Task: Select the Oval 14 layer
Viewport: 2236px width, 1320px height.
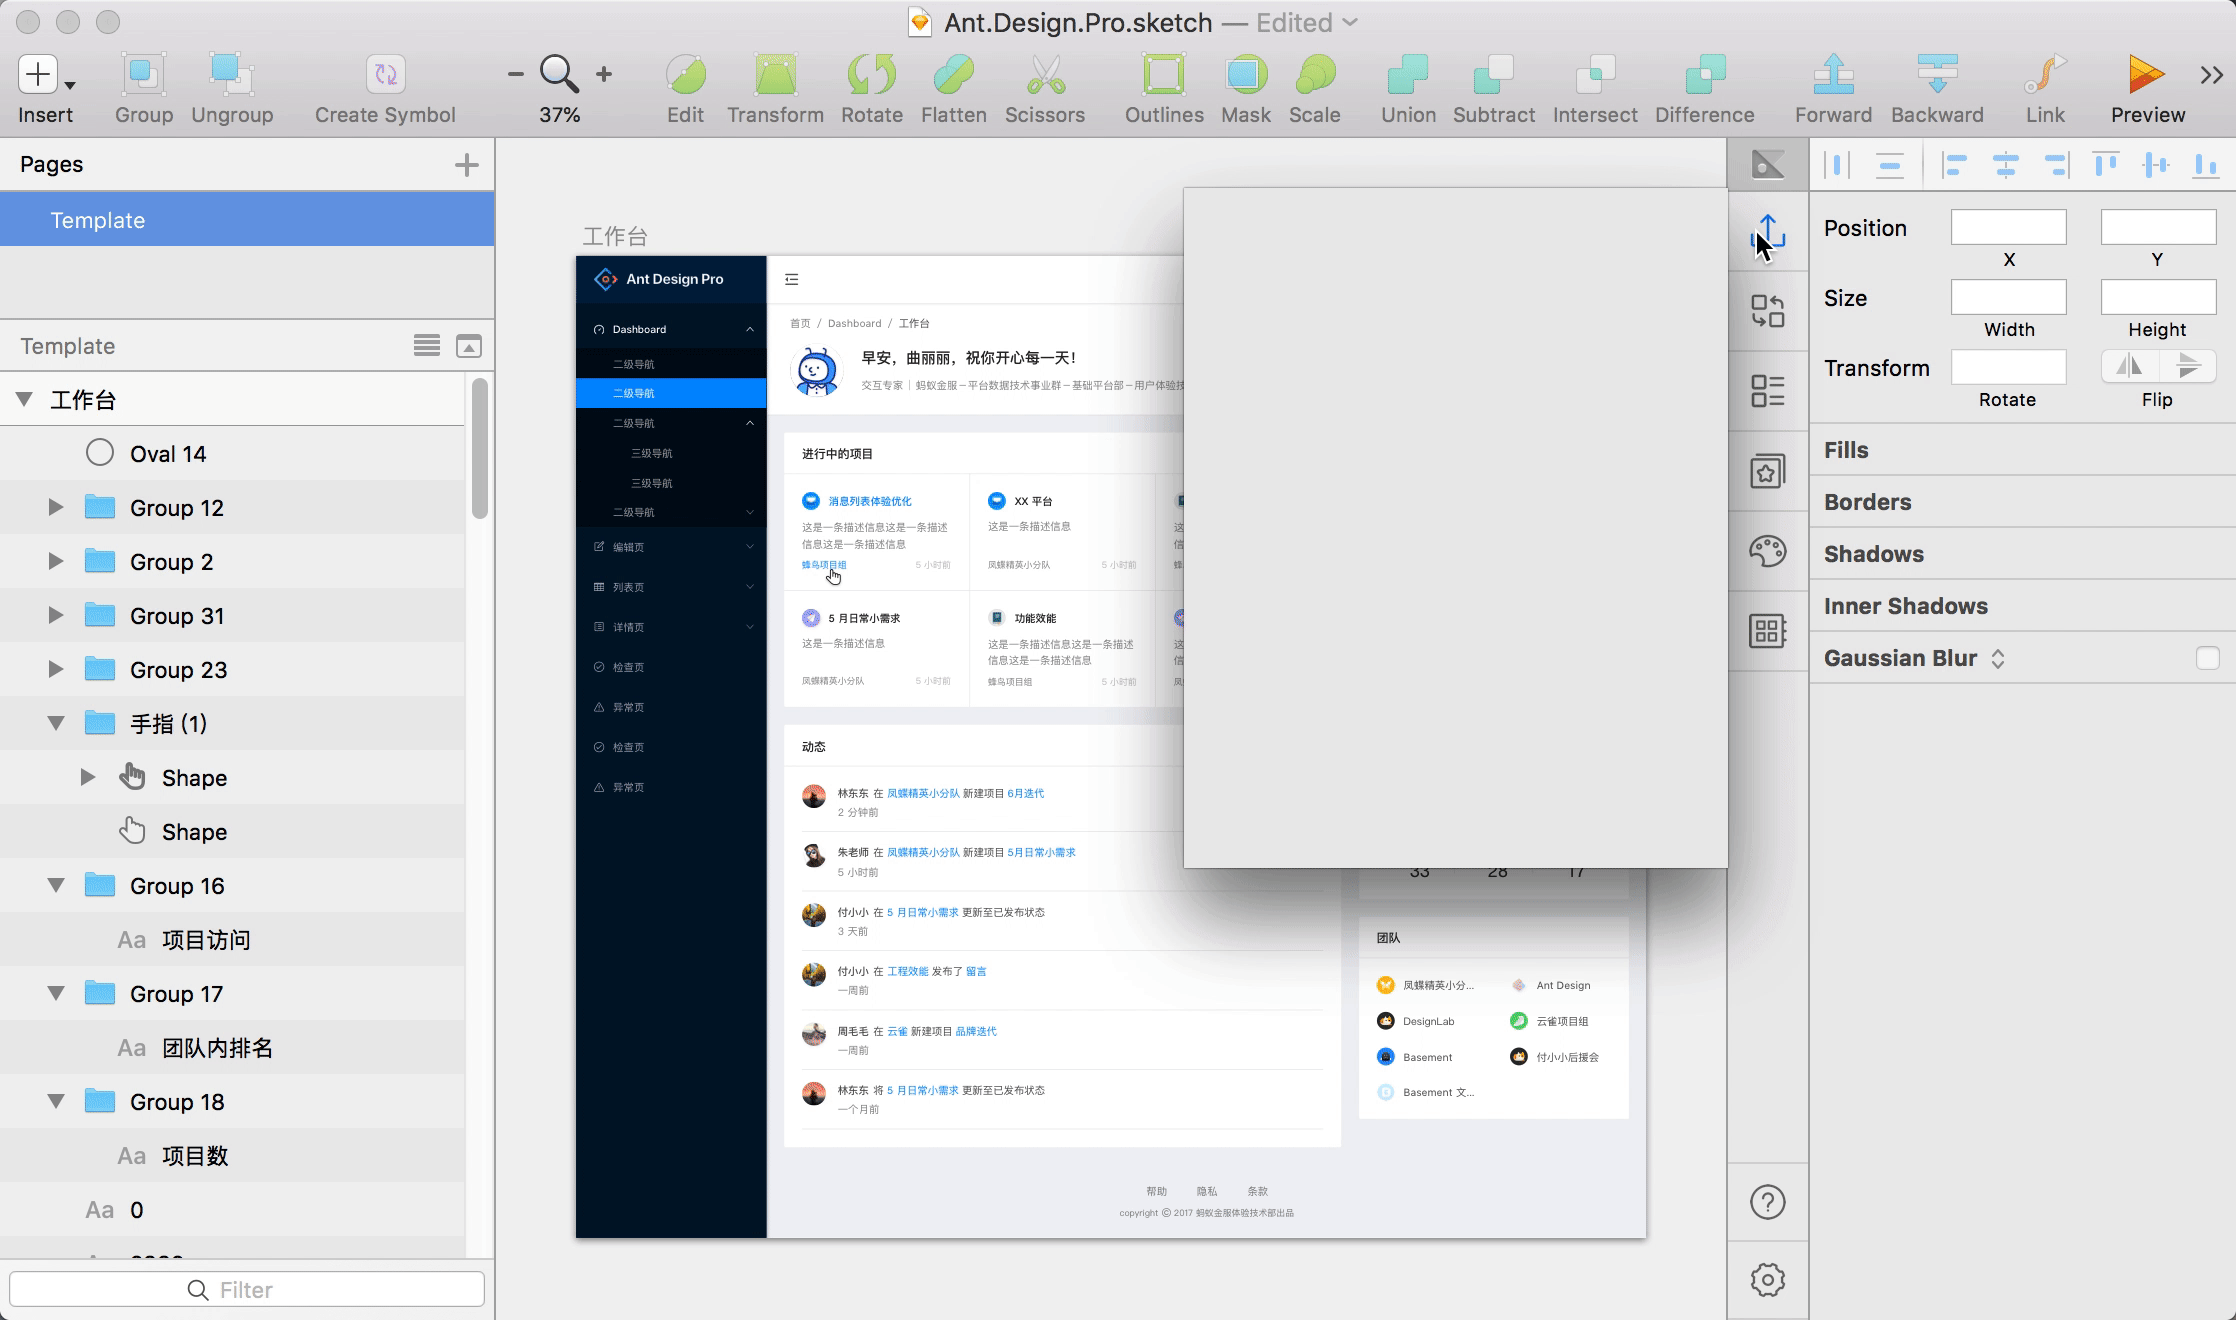Action: 168,454
